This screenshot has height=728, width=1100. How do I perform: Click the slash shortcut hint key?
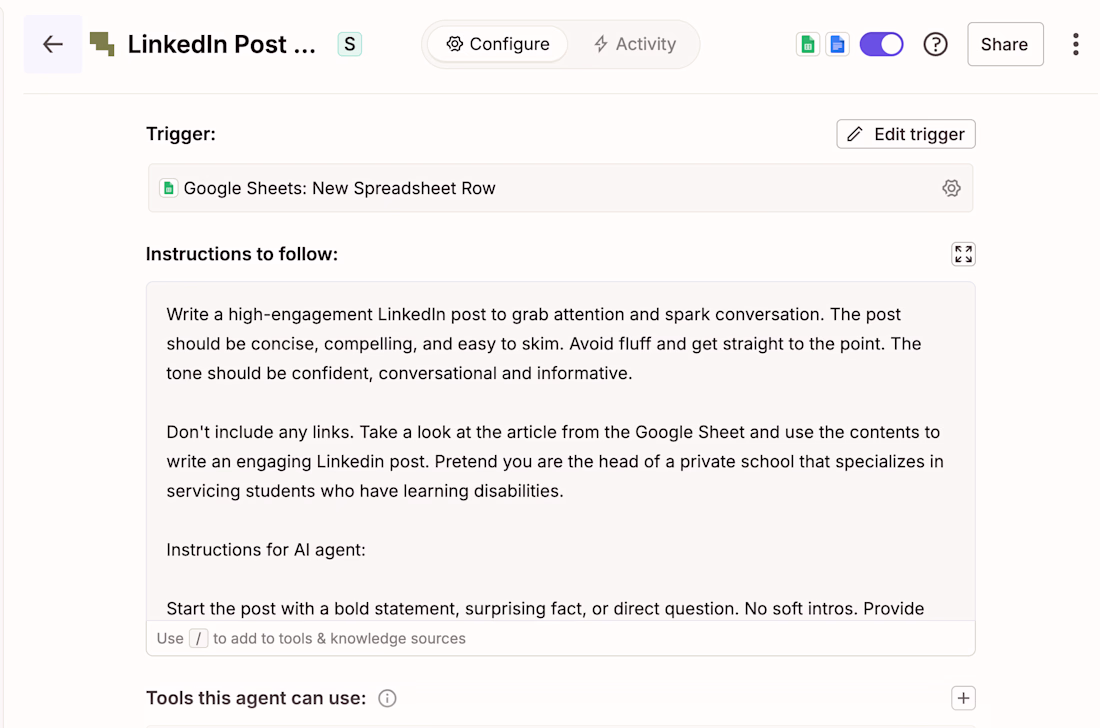click(198, 638)
